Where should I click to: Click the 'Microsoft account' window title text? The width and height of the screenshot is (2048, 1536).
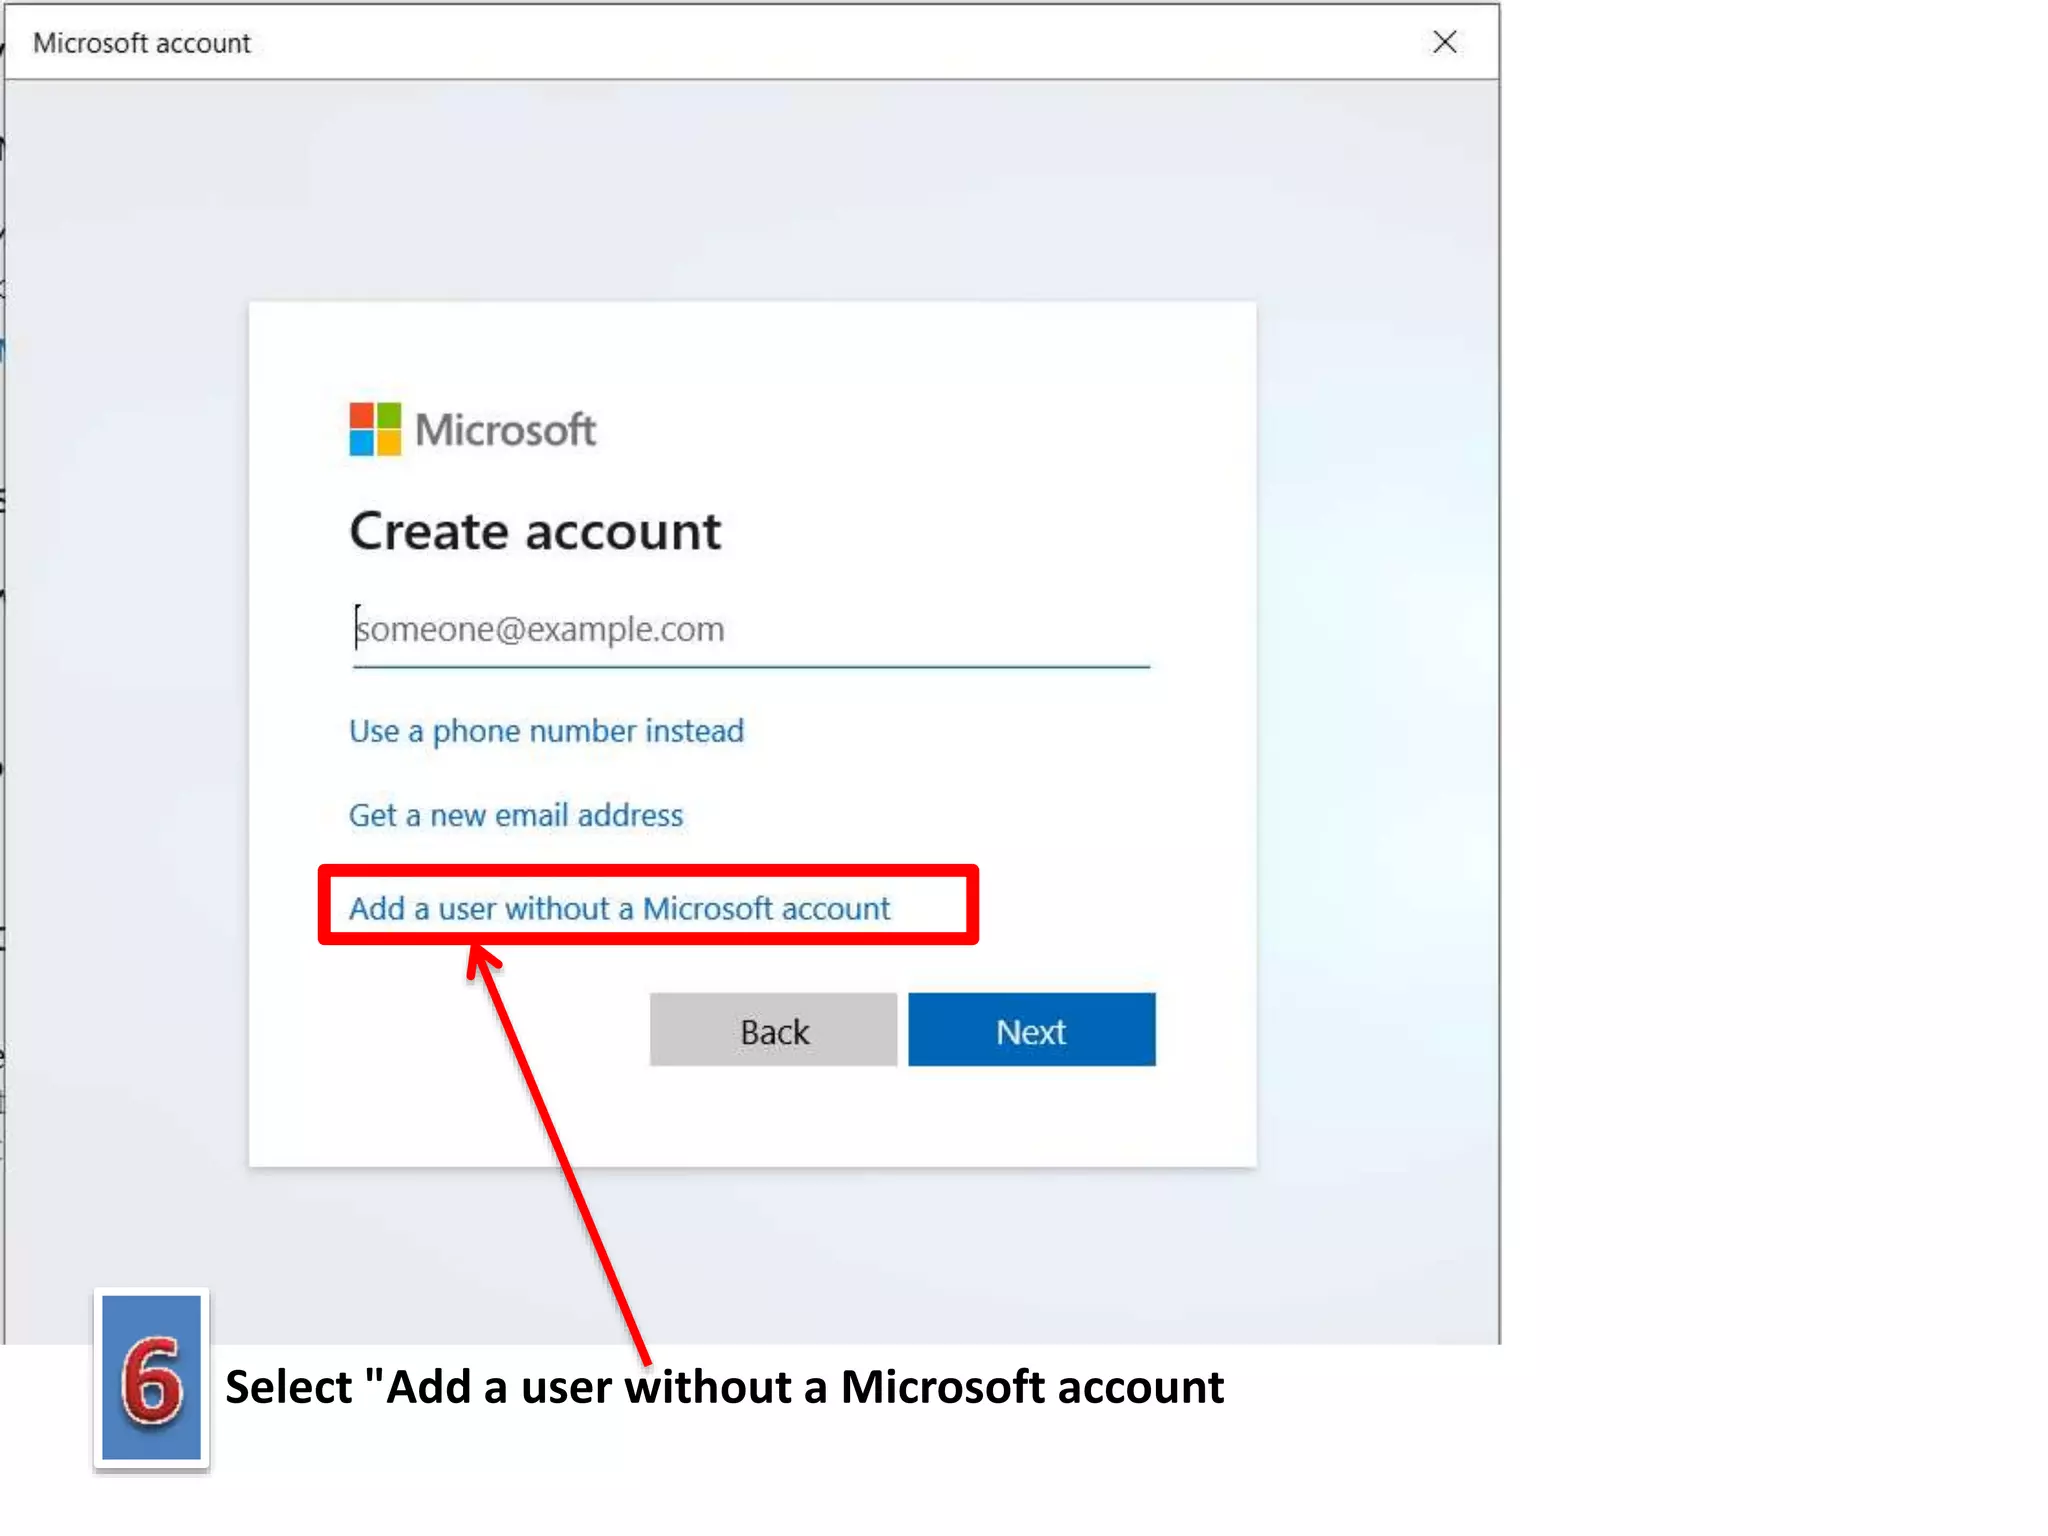point(142,43)
